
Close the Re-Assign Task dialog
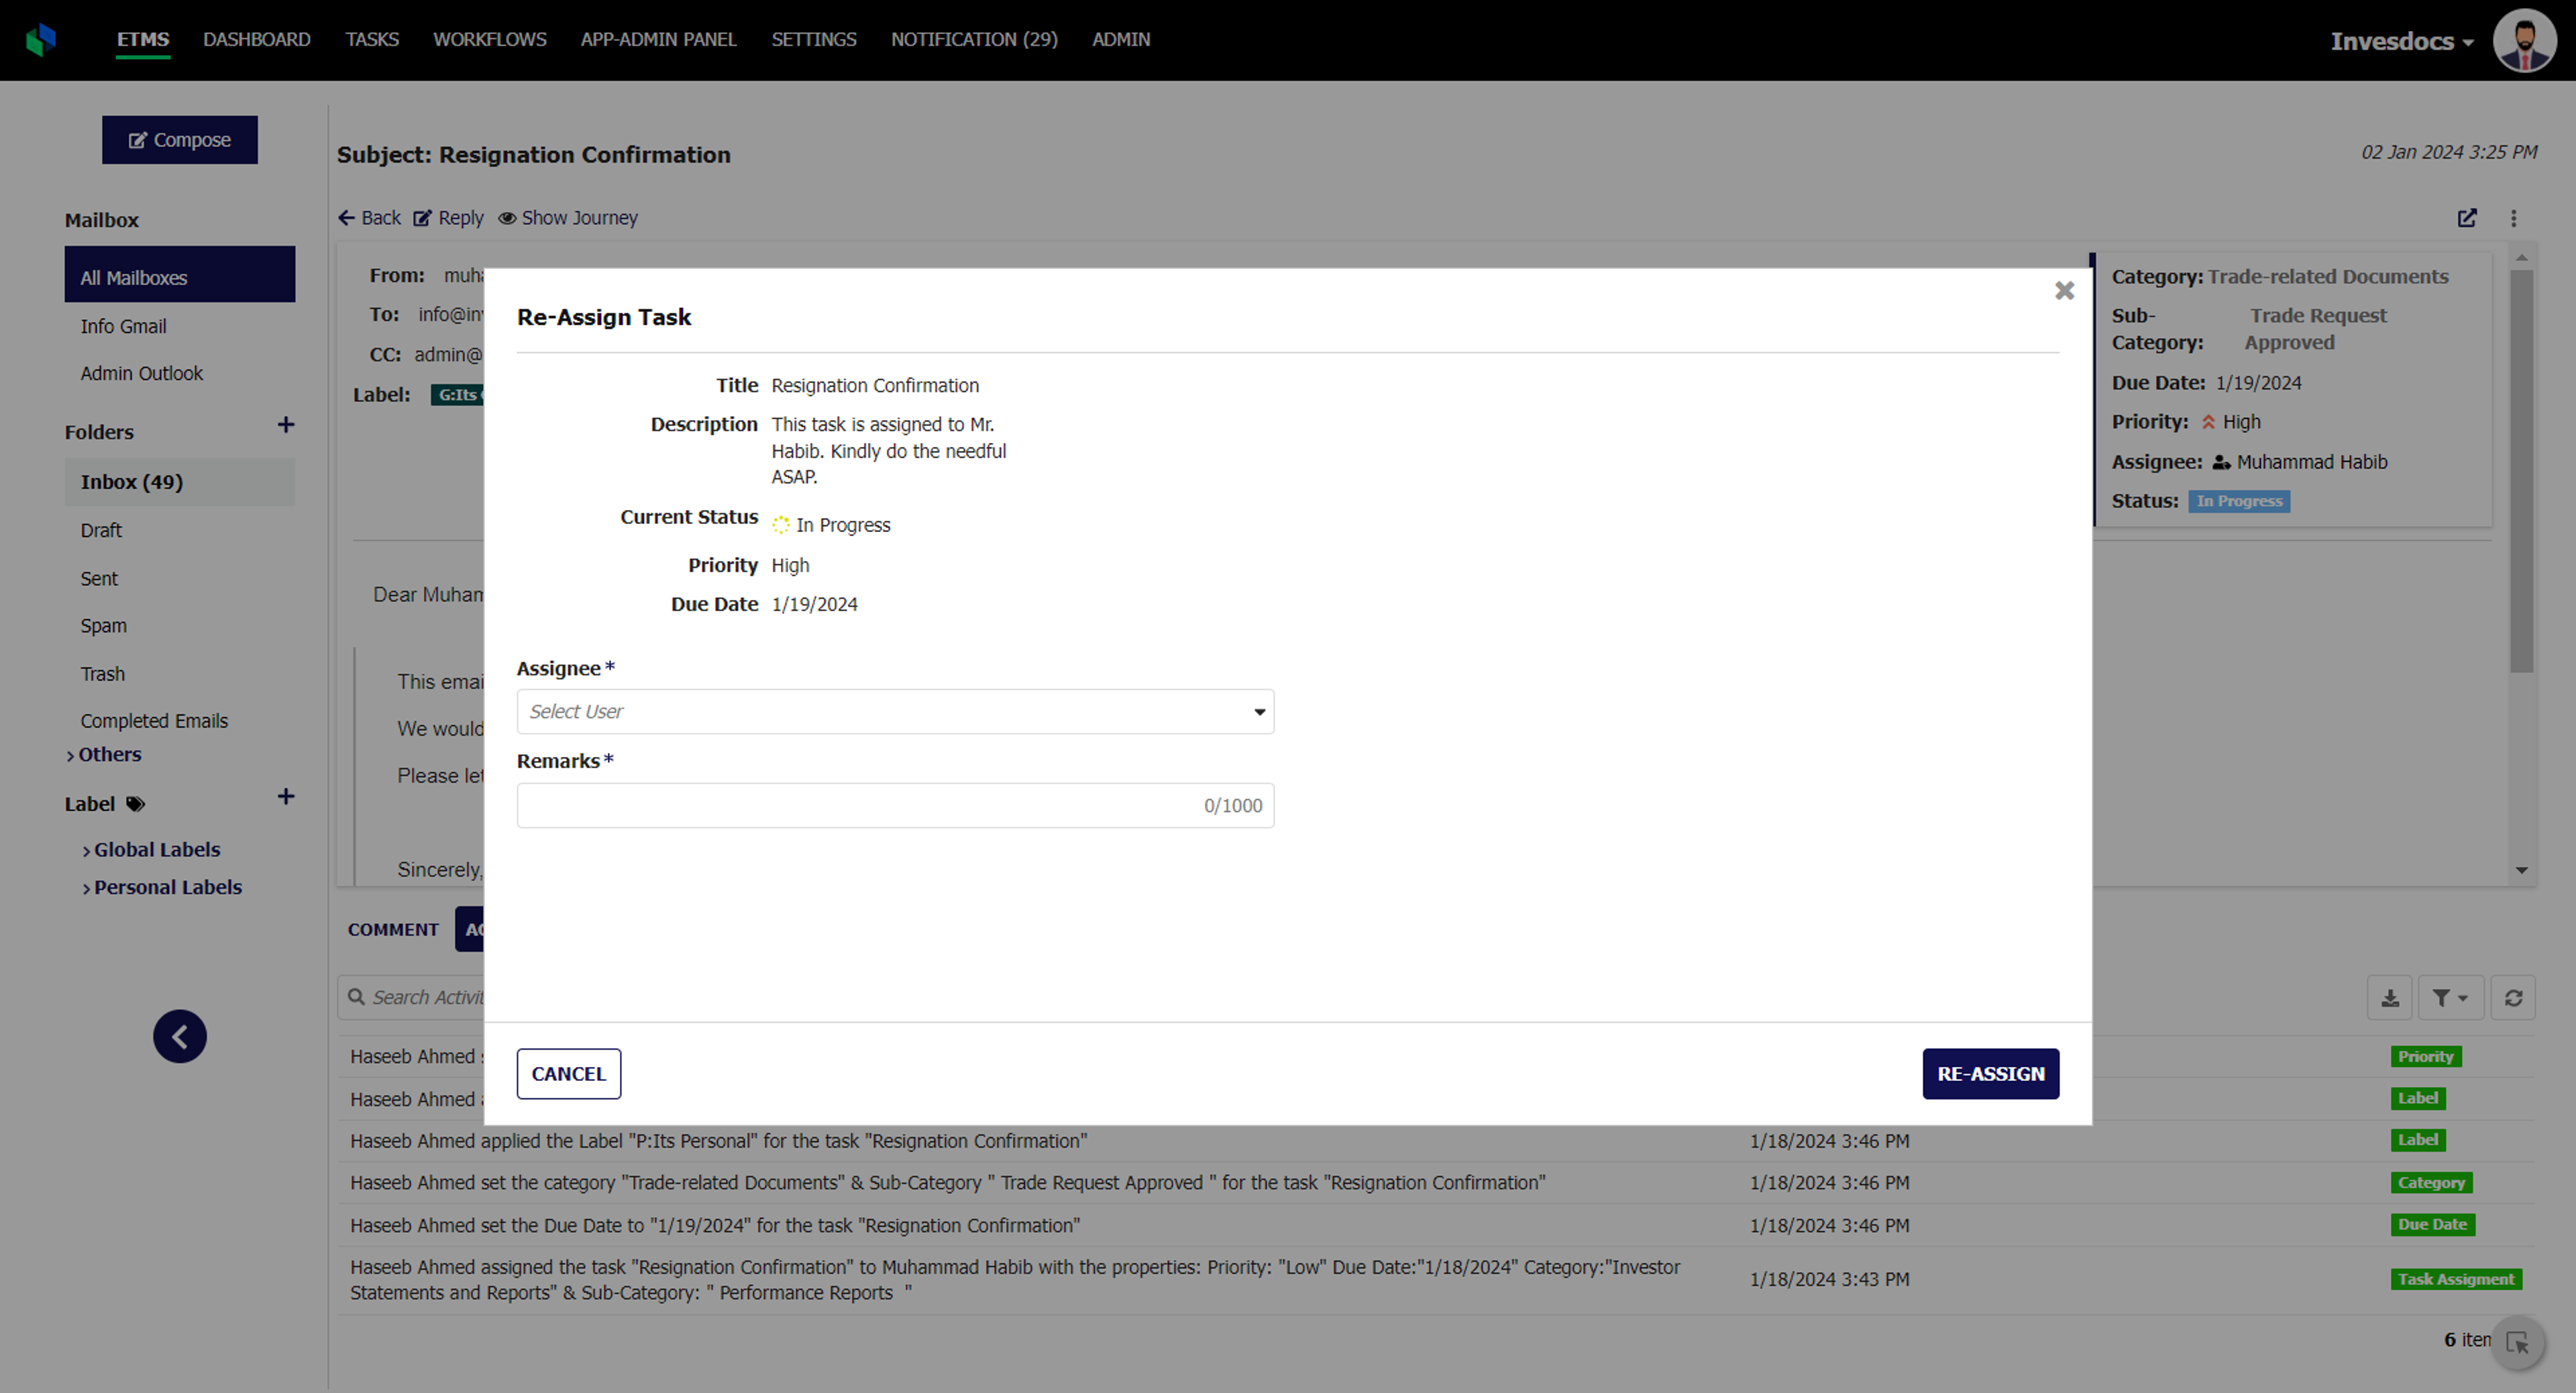[2064, 290]
